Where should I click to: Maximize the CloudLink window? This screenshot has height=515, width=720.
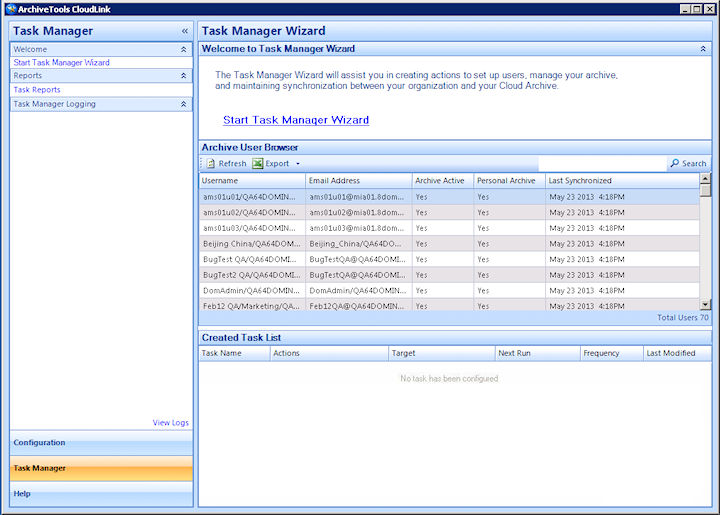tap(697, 9)
